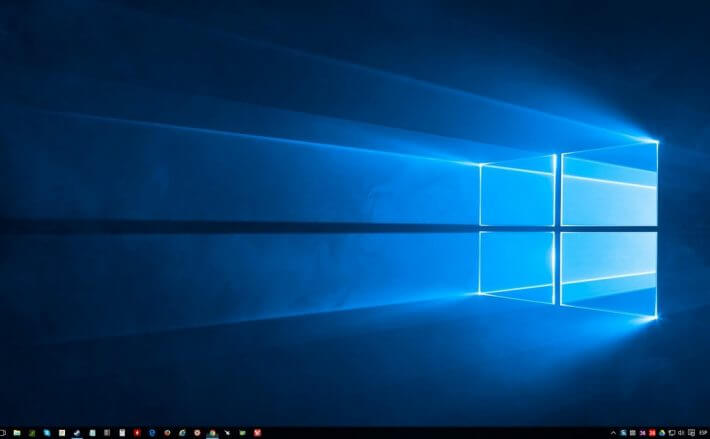Launch Steam from the taskbar
The height and width of the screenshot is (439, 710).
point(77,433)
